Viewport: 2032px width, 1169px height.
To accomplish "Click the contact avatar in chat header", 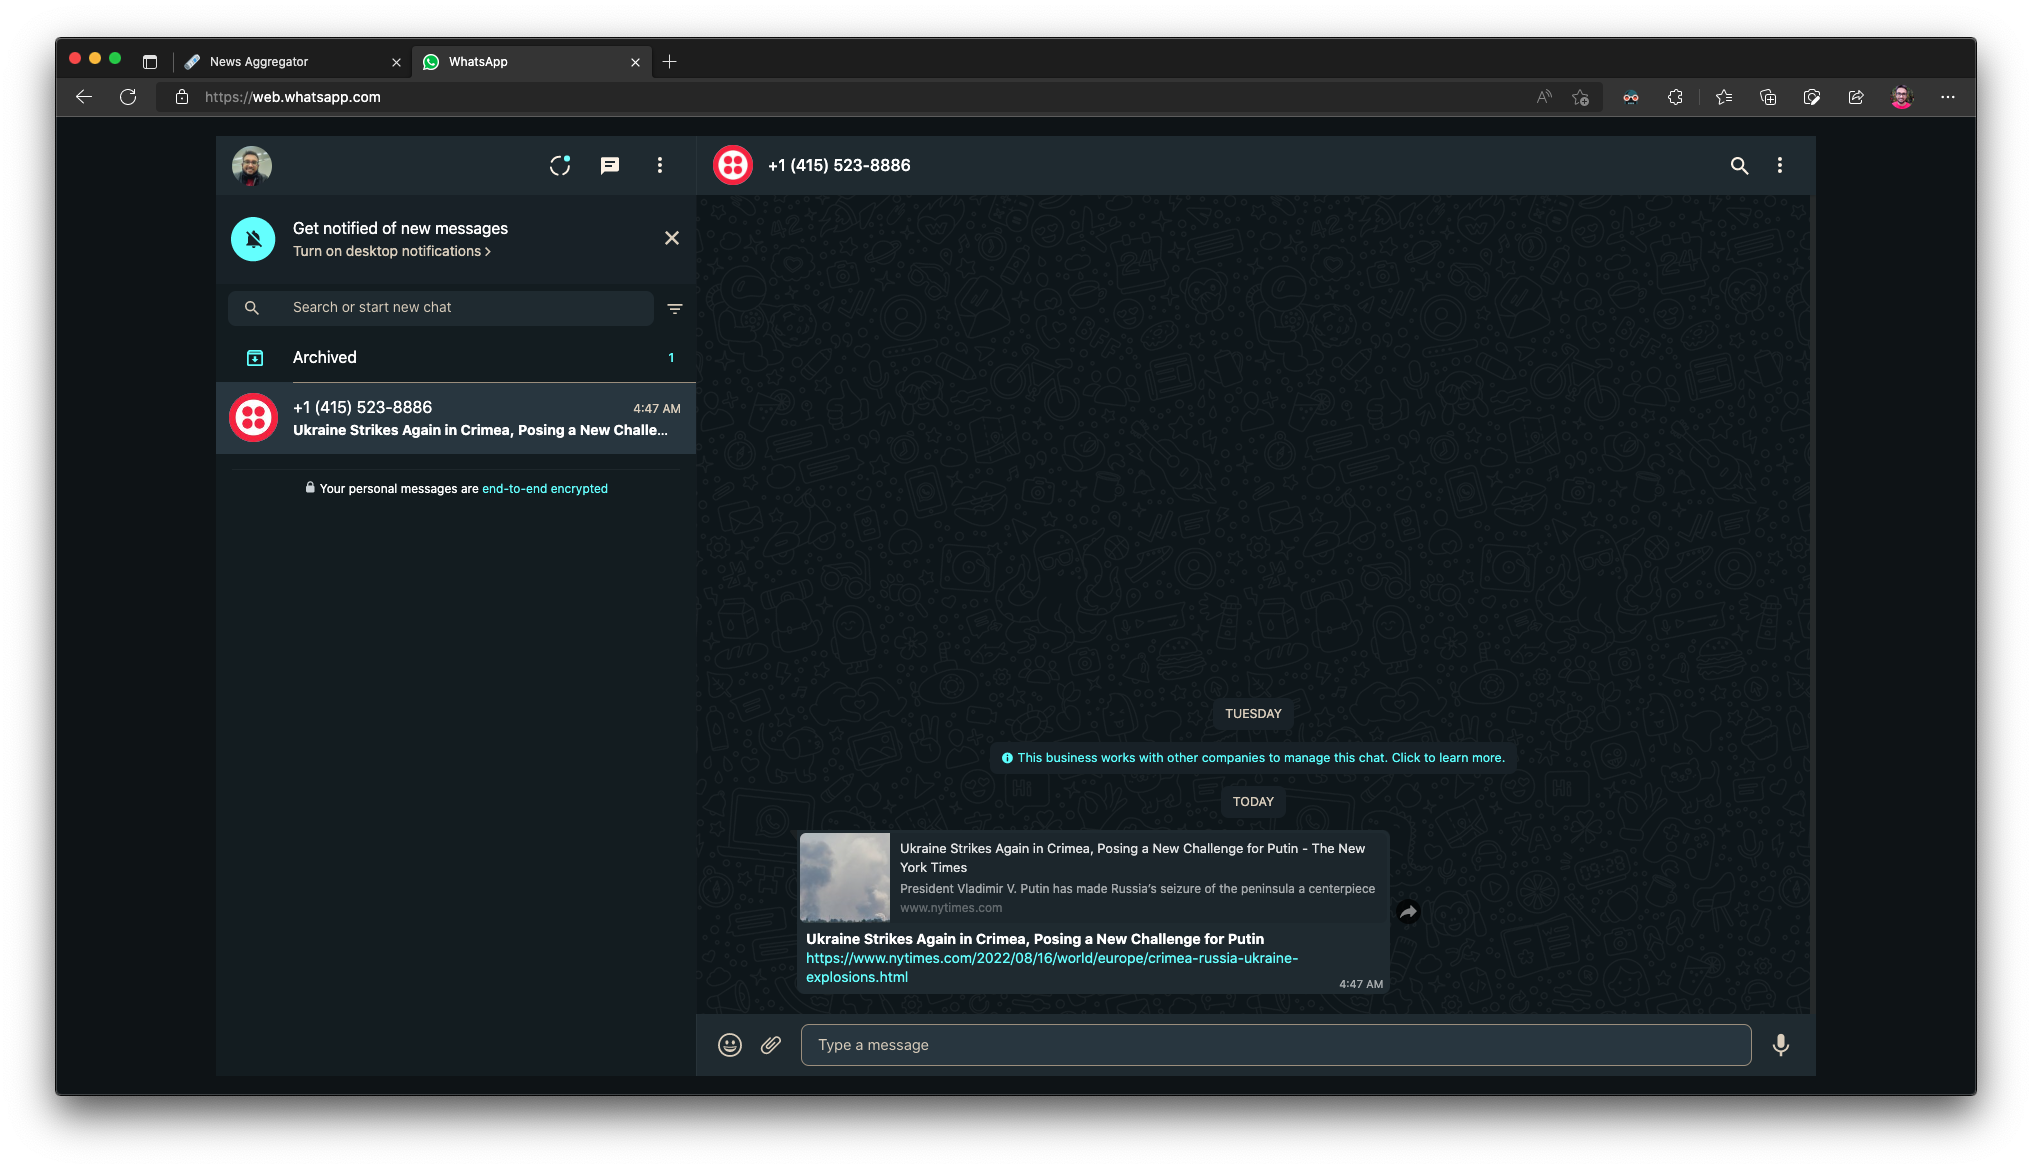I will click(733, 165).
